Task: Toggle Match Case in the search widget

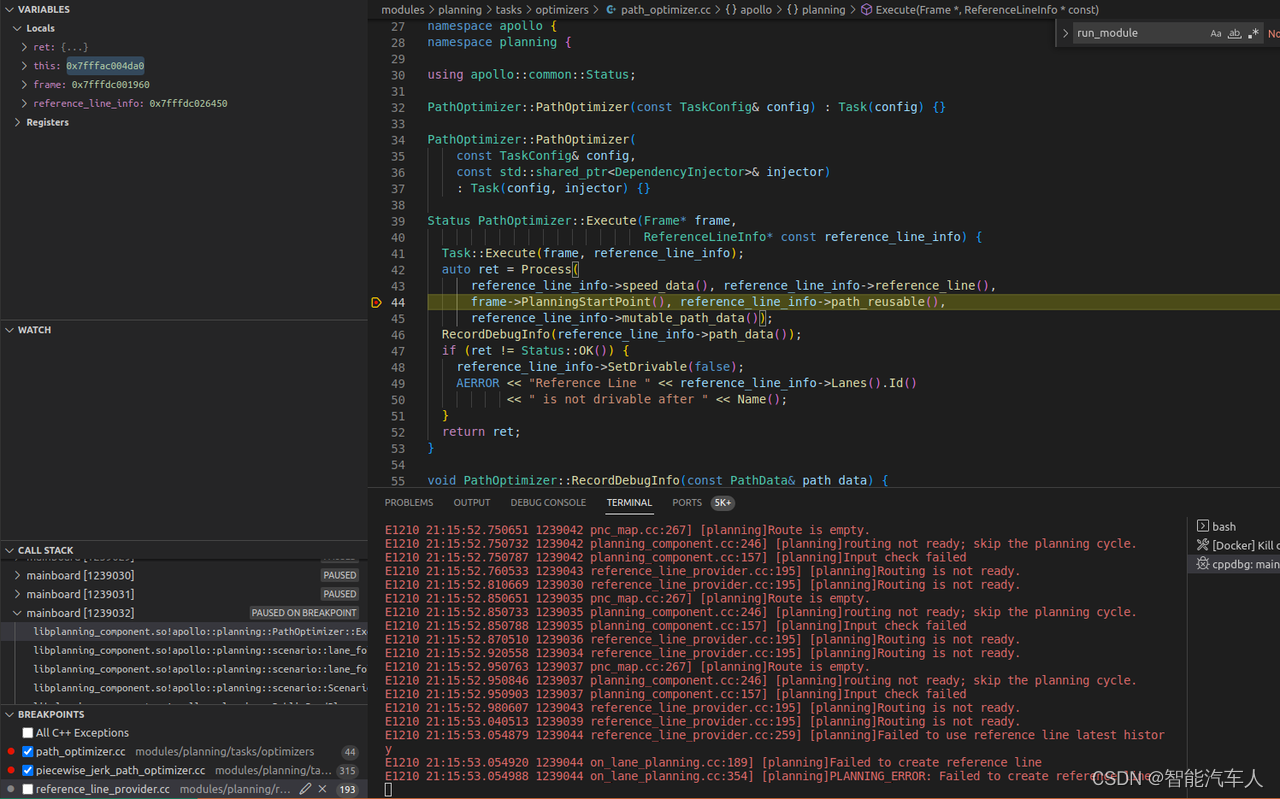Action: click(x=1216, y=33)
